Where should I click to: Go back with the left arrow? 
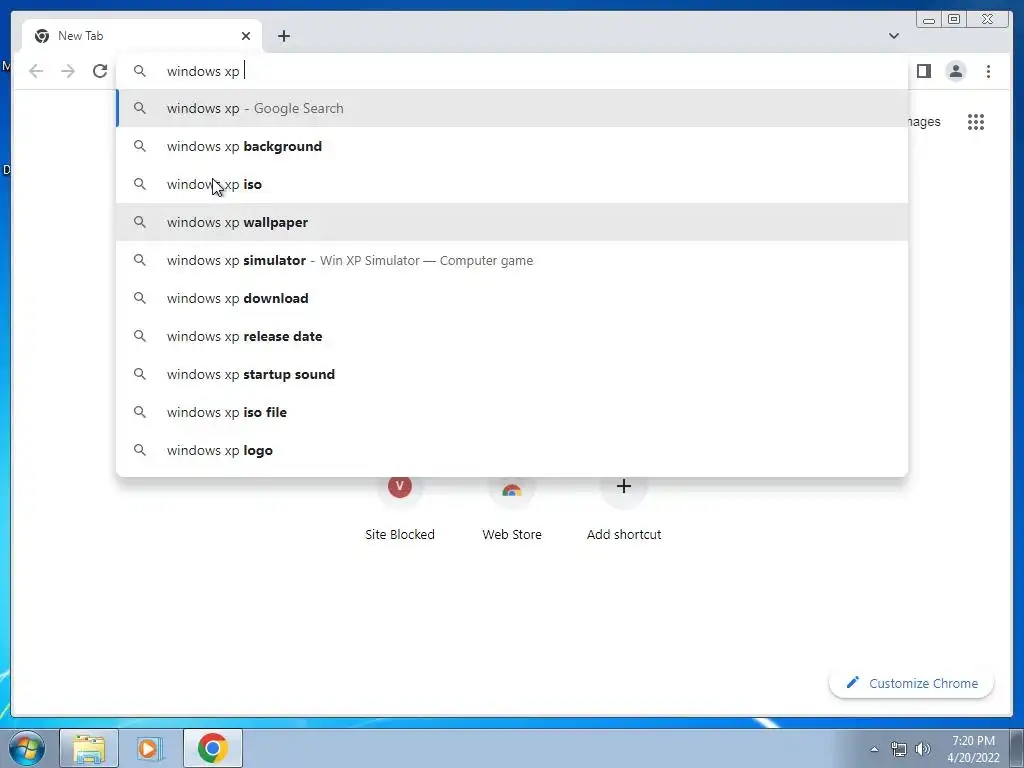point(36,71)
